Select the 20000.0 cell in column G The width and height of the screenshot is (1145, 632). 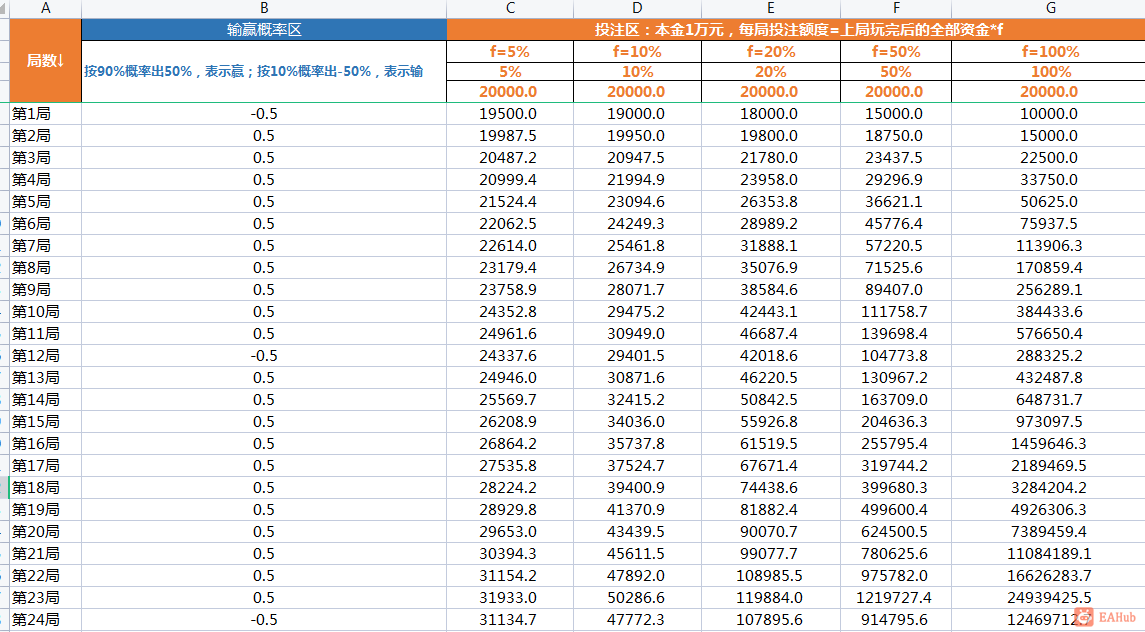click(1050, 92)
